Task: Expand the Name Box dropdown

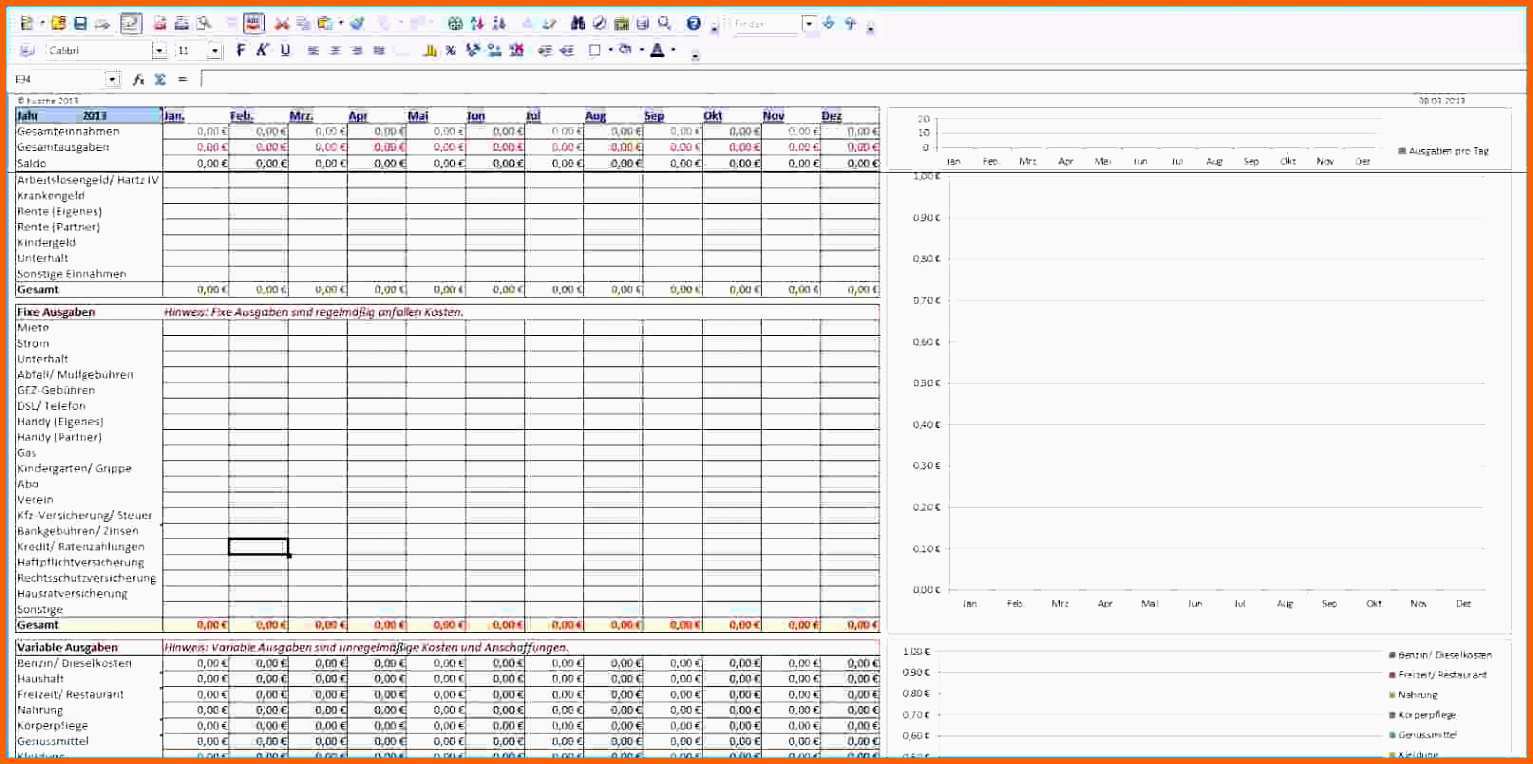Action: click(x=112, y=79)
